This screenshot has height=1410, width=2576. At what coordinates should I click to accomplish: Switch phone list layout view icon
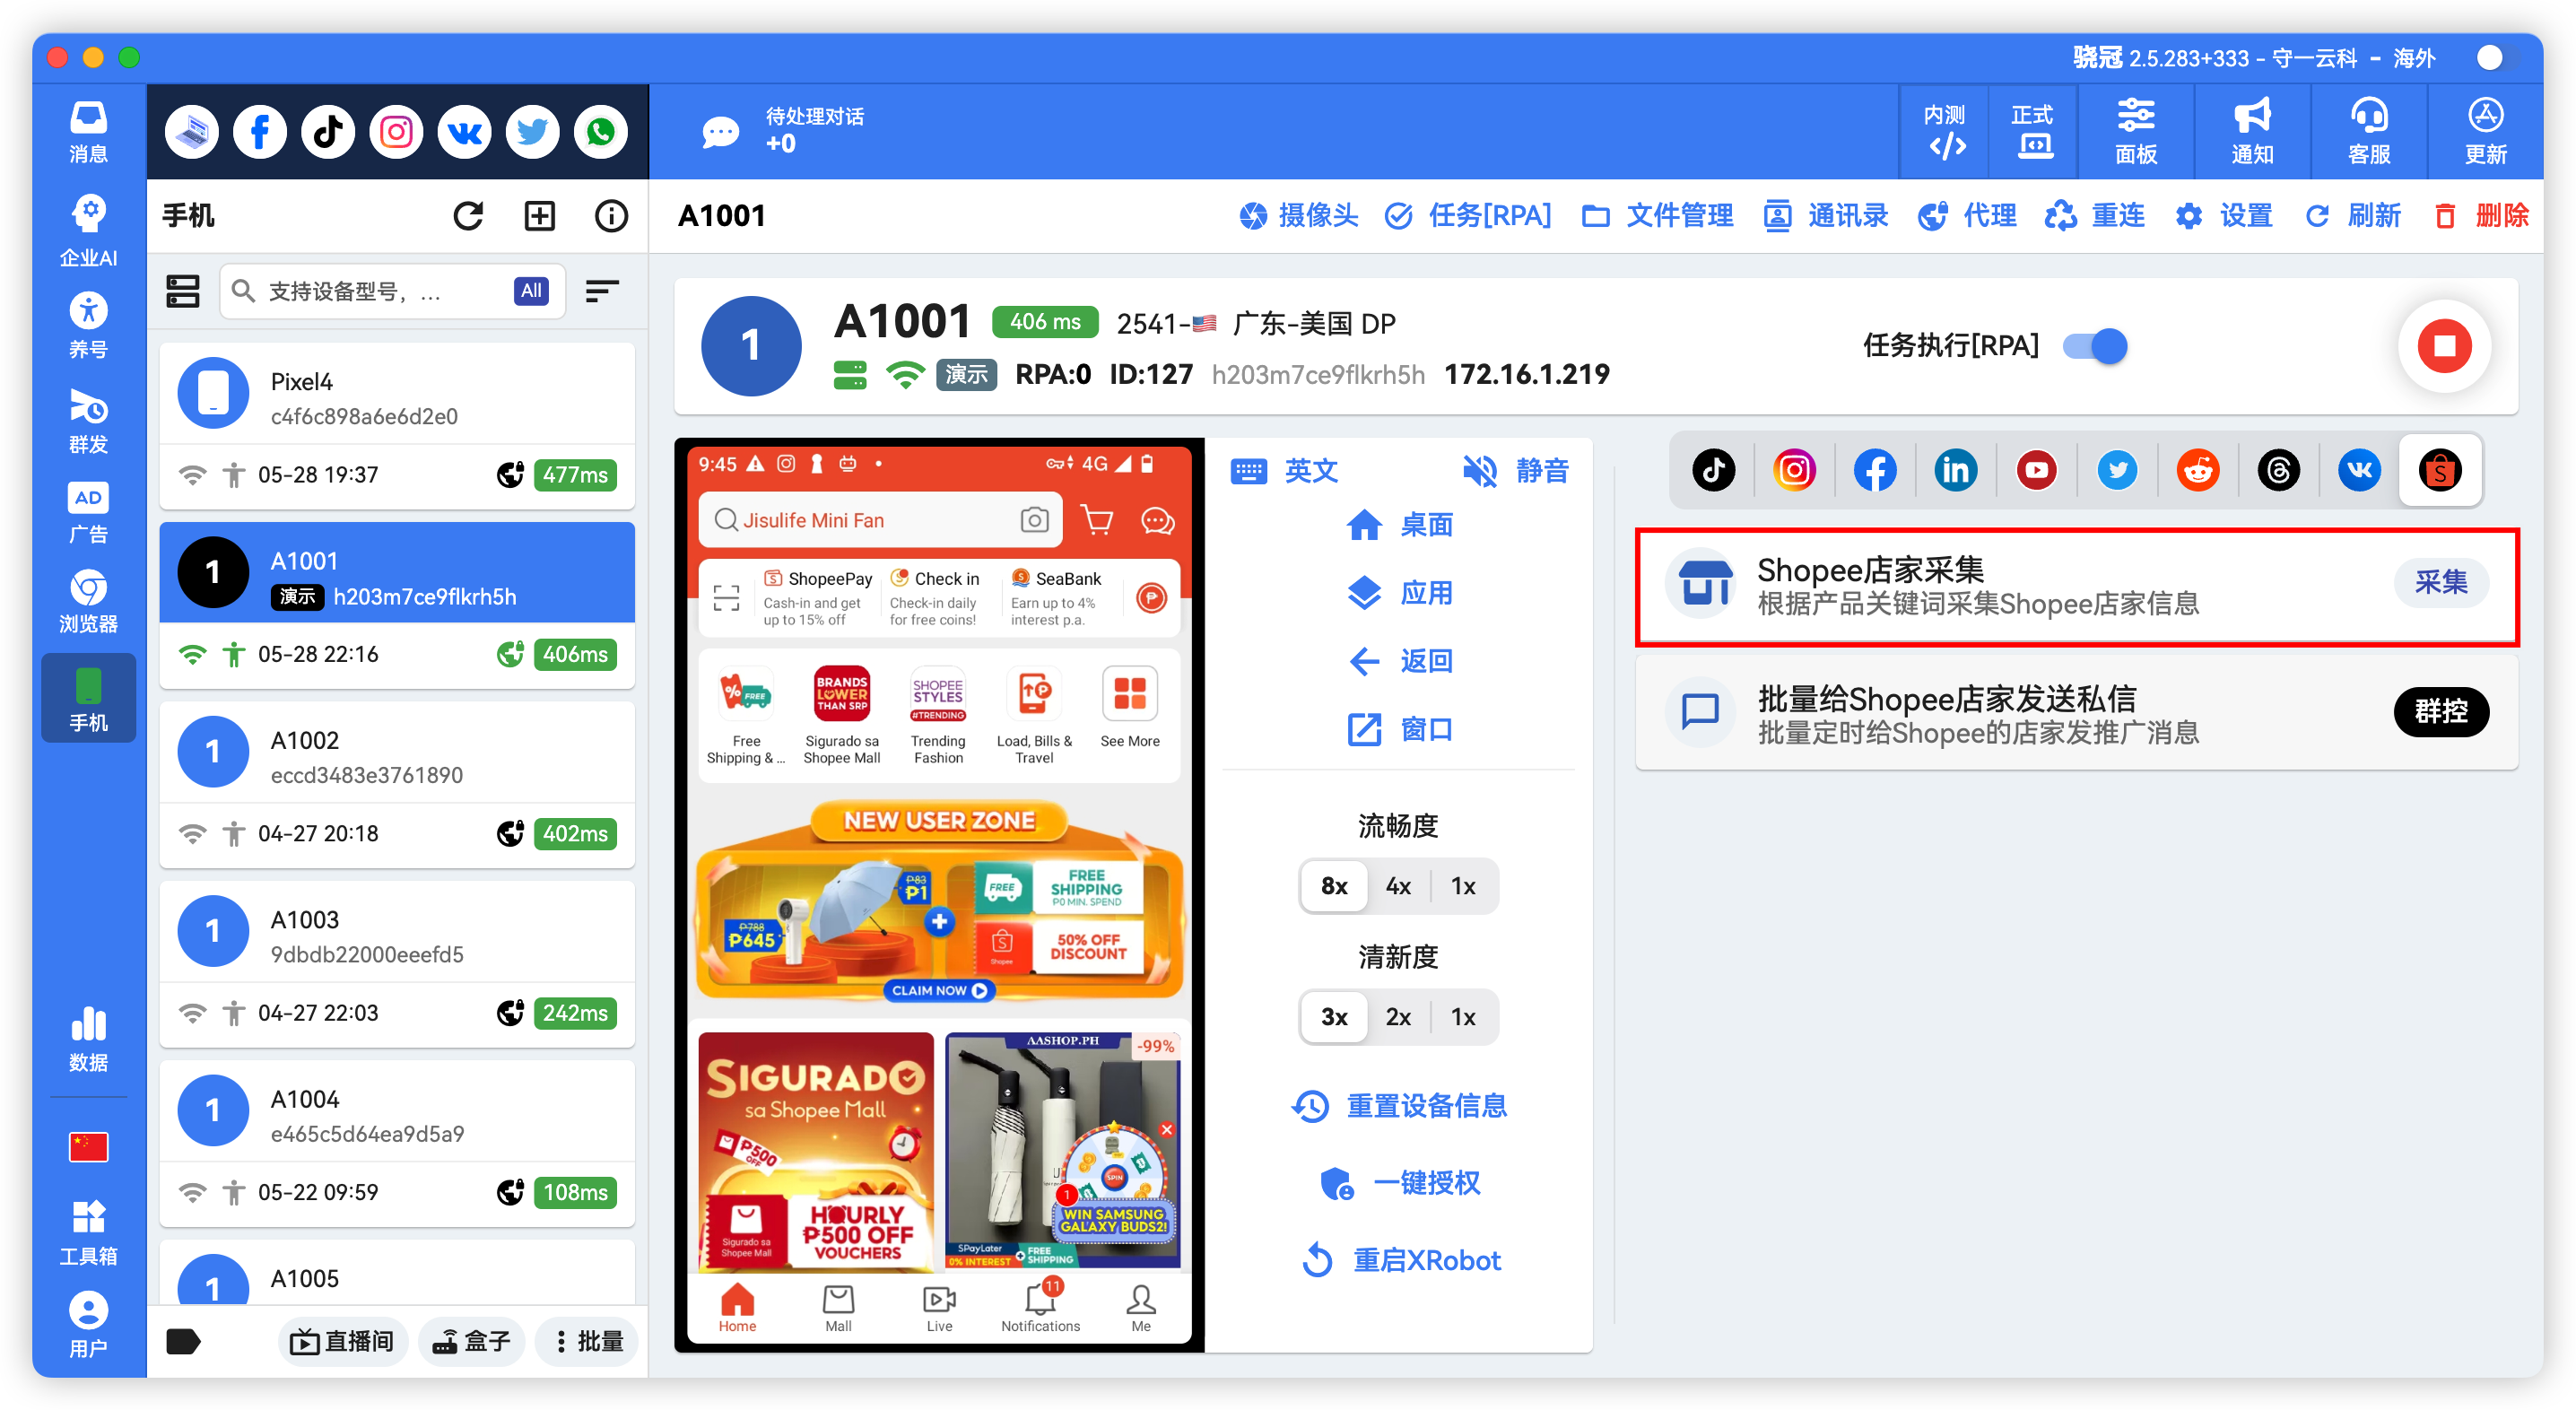(182, 291)
